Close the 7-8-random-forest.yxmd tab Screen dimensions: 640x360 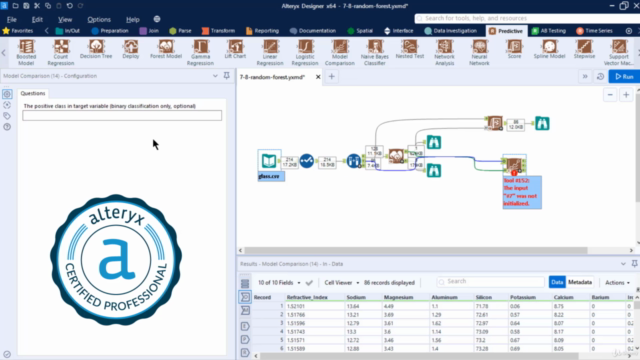(x=318, y=77)
